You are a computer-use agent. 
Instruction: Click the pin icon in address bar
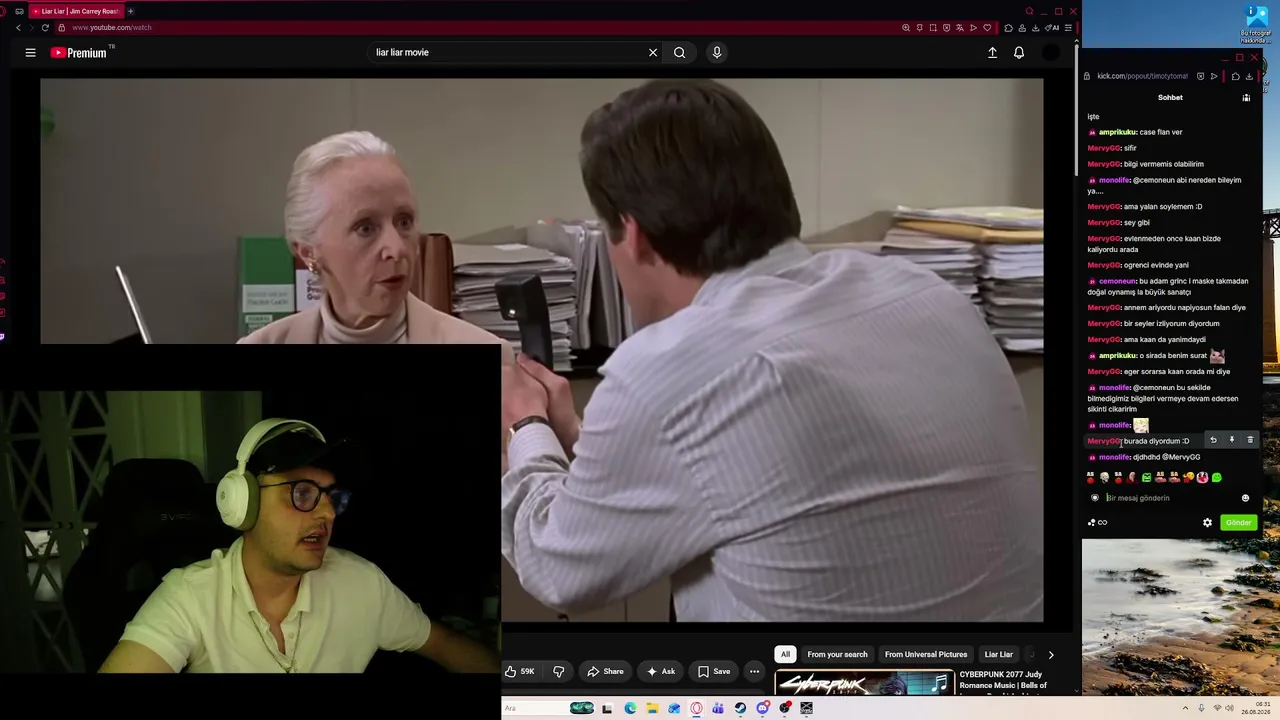click(x=919, y=28)
